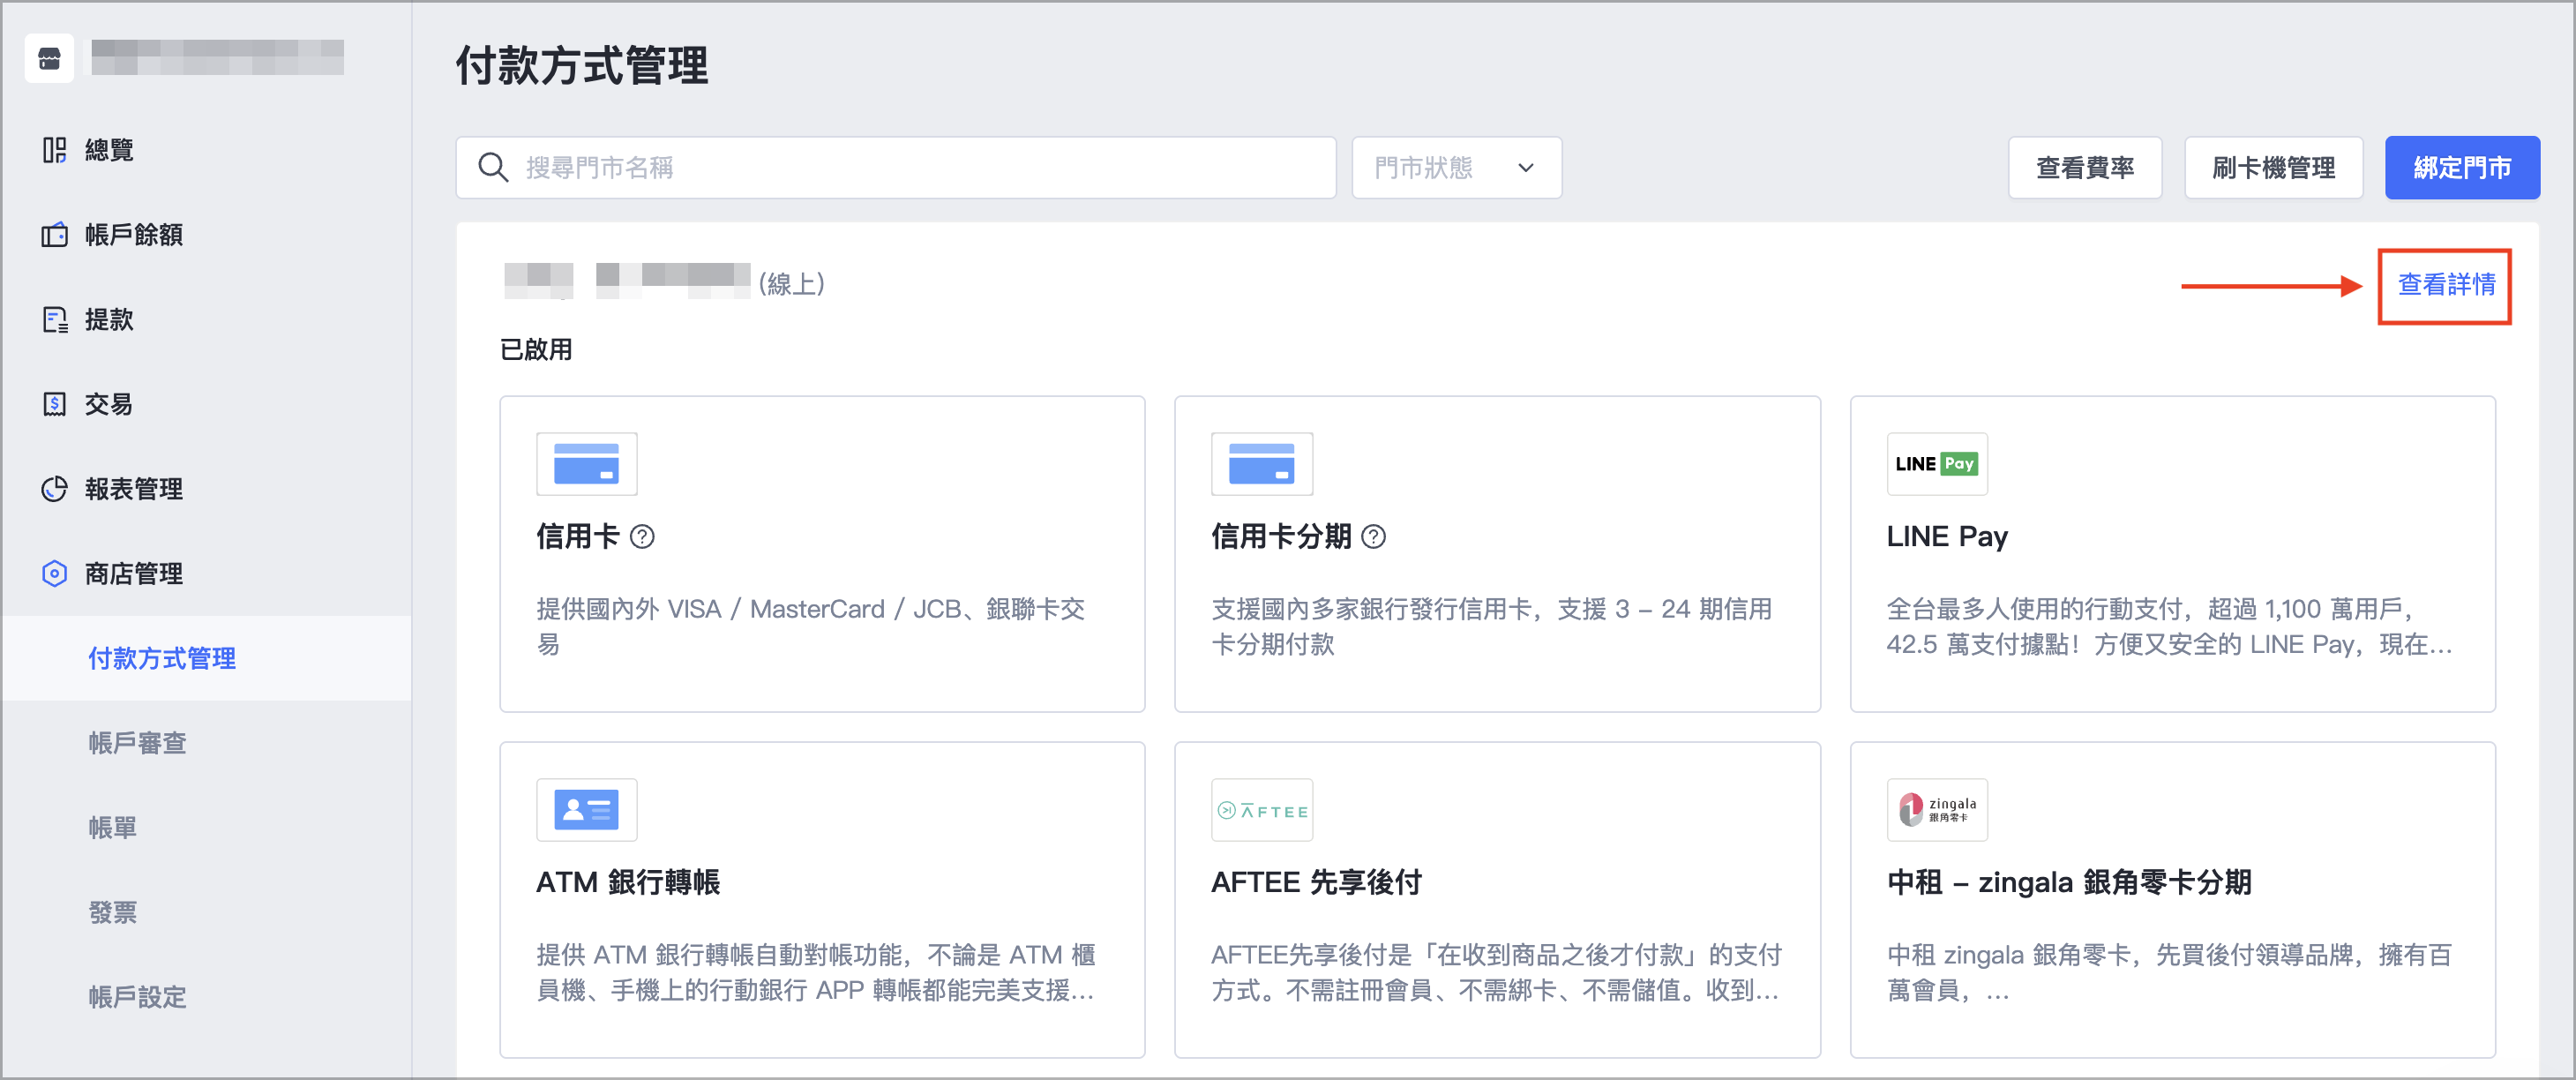
Task: Click the magnifier icon in search box
Action: click(493, 167)
